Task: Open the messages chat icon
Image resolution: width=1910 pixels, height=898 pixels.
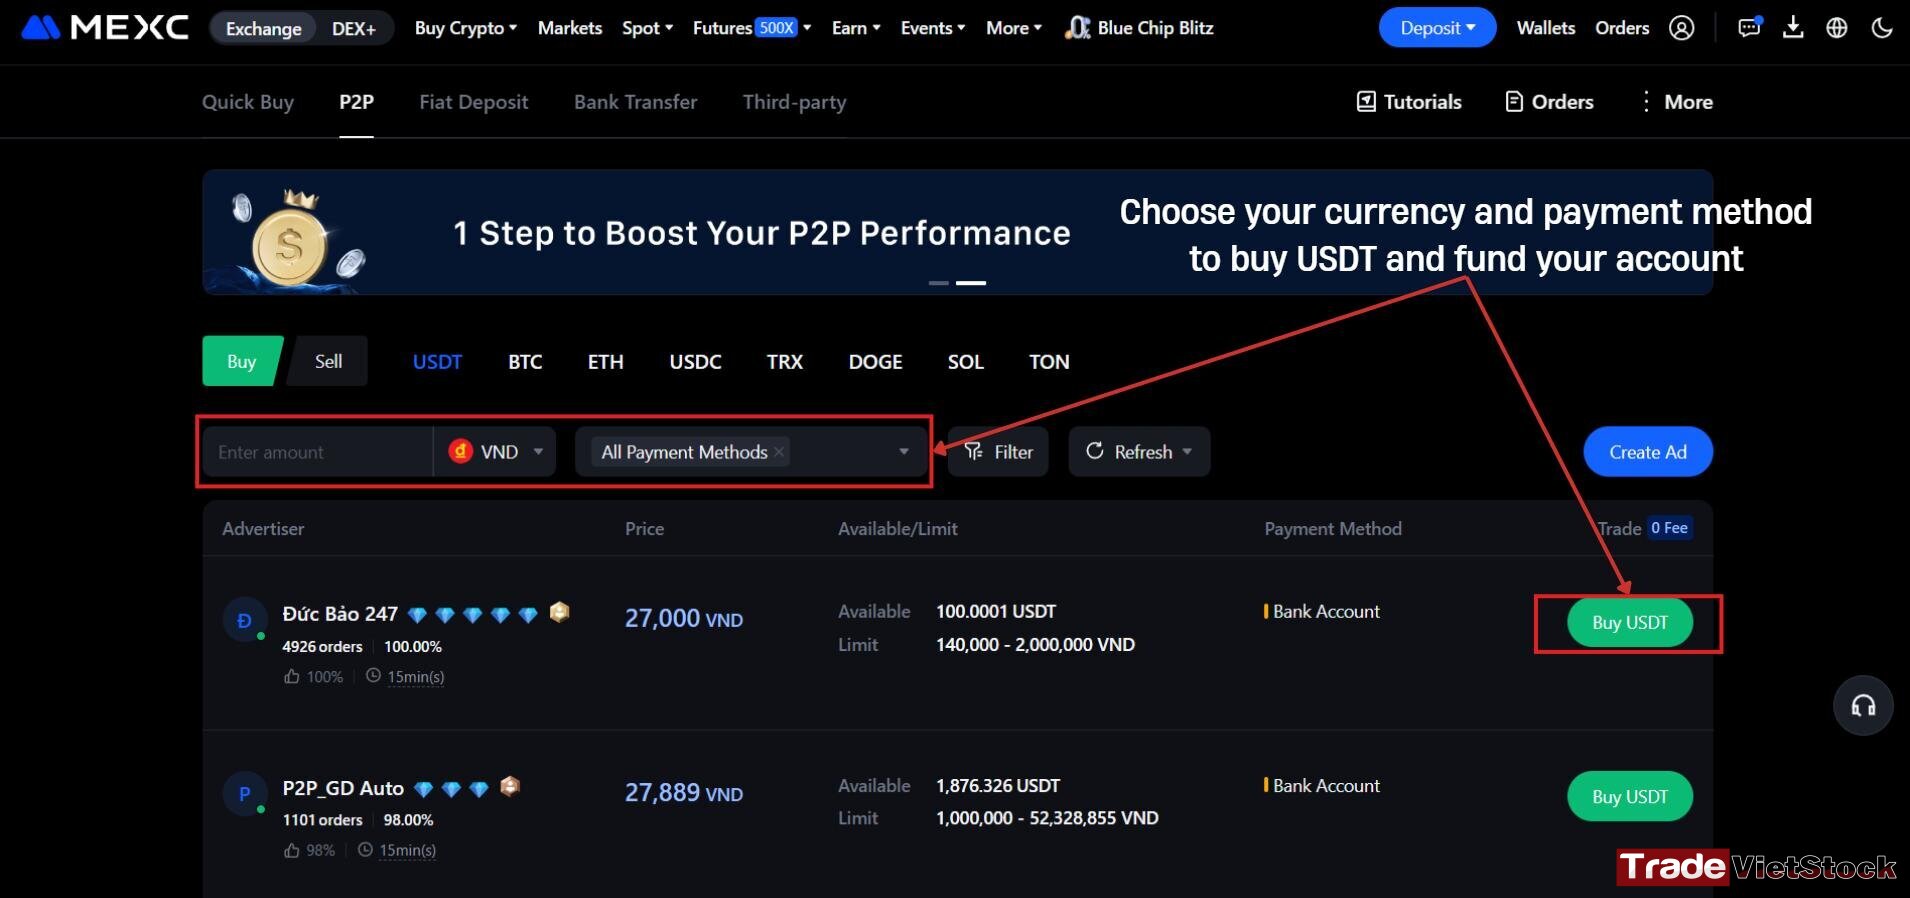Action: tap(1749, 27)
